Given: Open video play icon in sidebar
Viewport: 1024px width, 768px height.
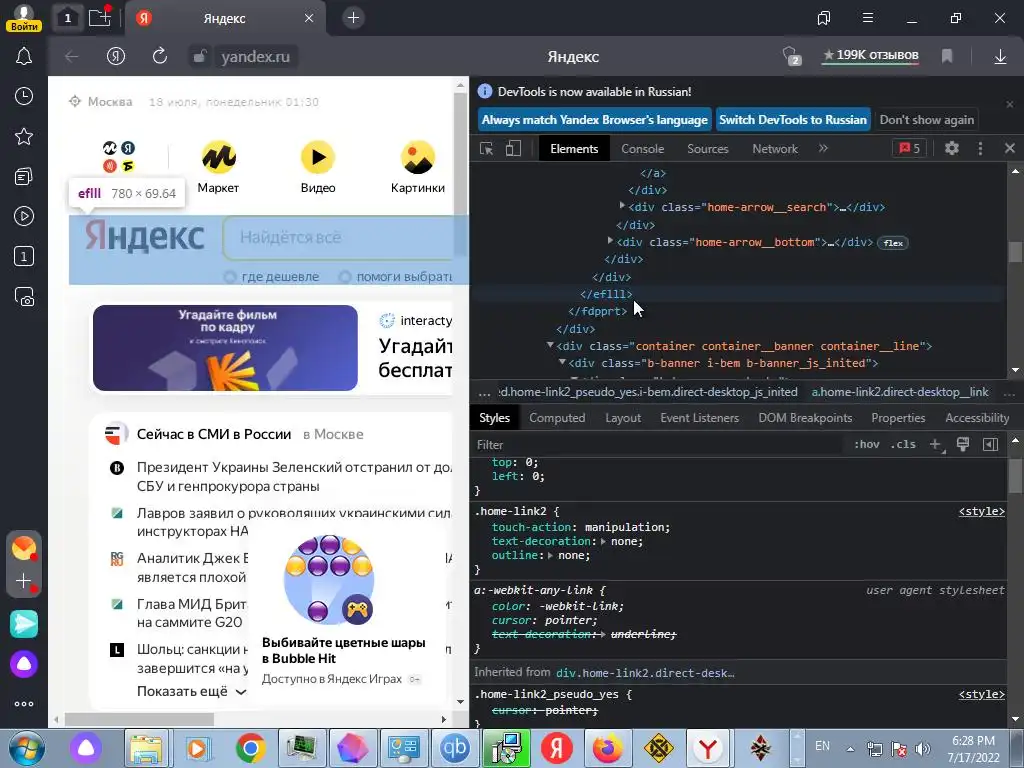Looking at the screenshot, I should [x=24, y=216].
